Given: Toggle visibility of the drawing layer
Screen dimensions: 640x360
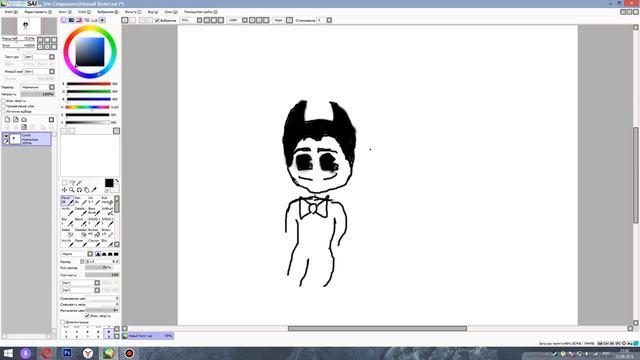Looking at the screenshot, I should pyautogui.click(x=6, y=136).
